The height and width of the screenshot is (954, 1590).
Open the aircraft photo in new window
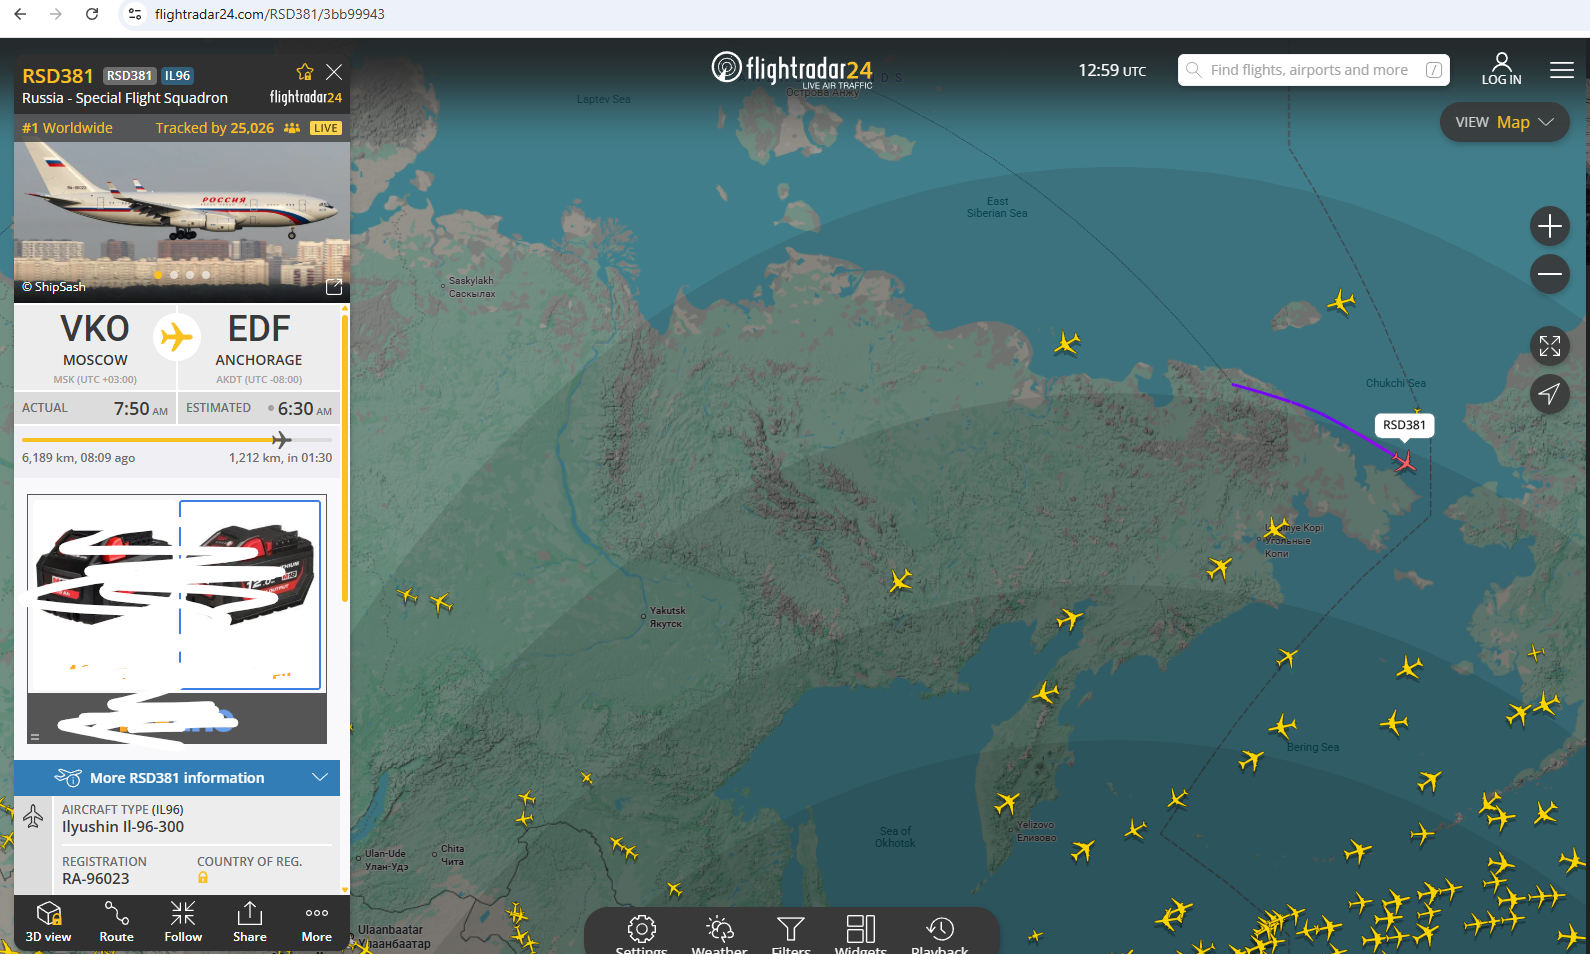click(x=334, y=287)
